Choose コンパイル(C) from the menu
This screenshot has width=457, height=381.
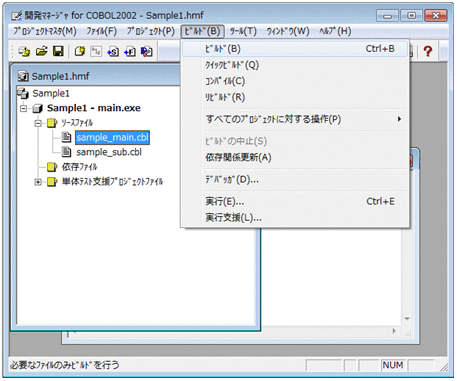(x=295, y=81)
